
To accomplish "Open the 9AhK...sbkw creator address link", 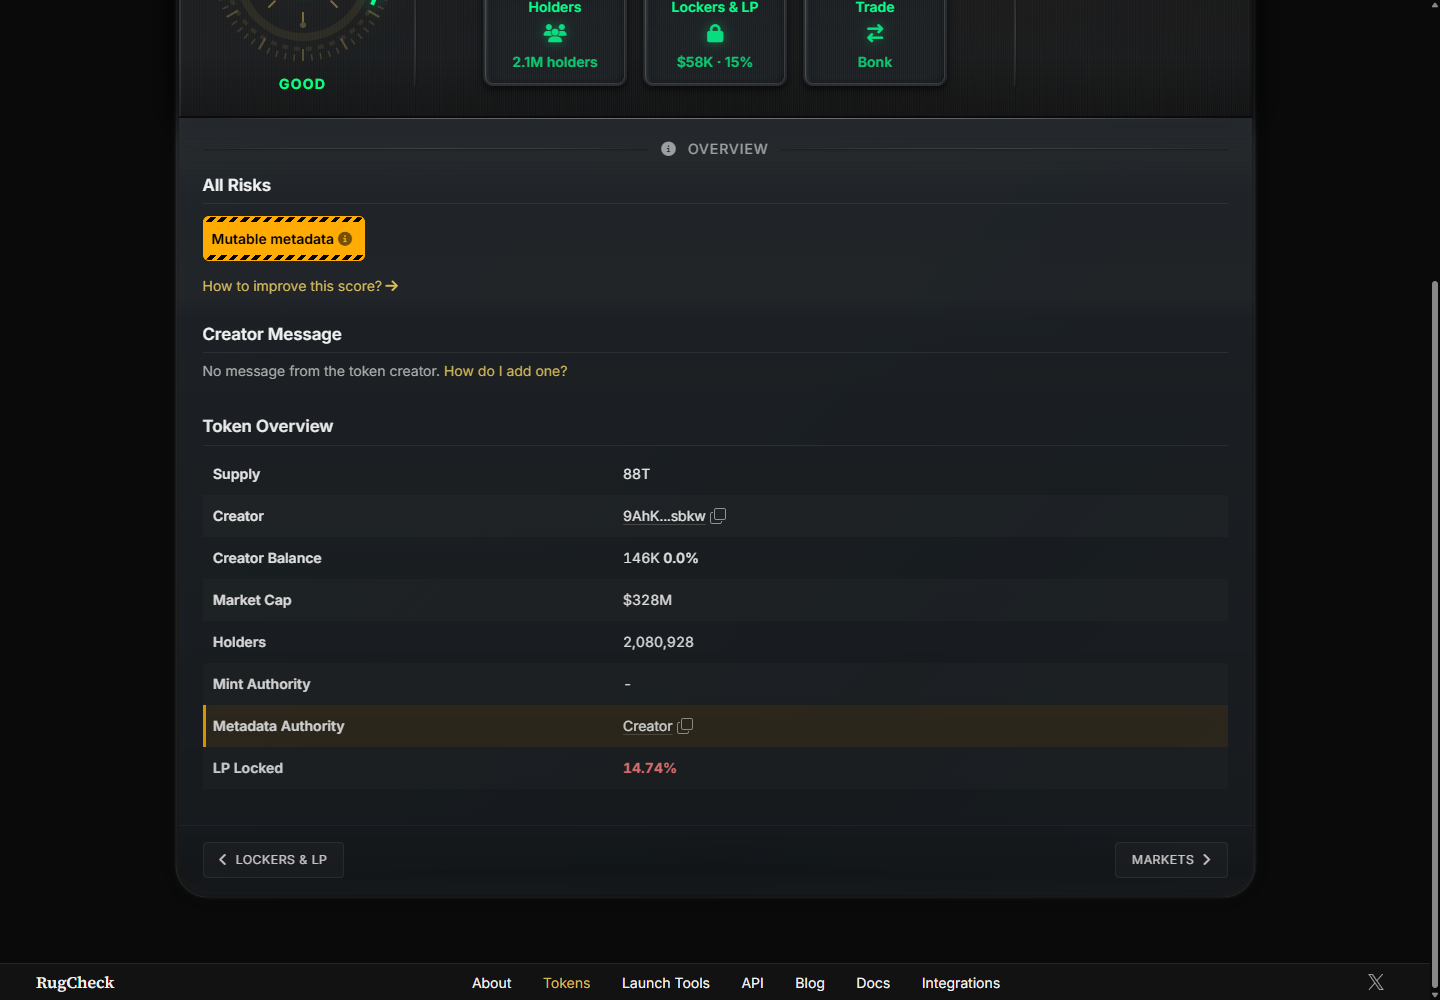I will 664,516.
